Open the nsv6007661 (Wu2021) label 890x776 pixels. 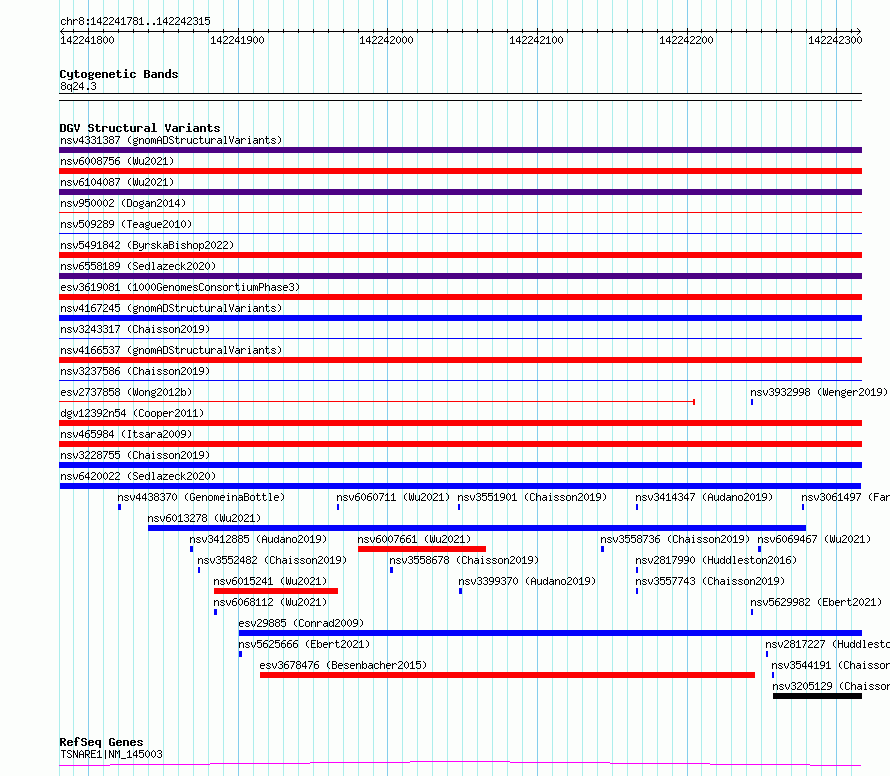tap(414, 539)
